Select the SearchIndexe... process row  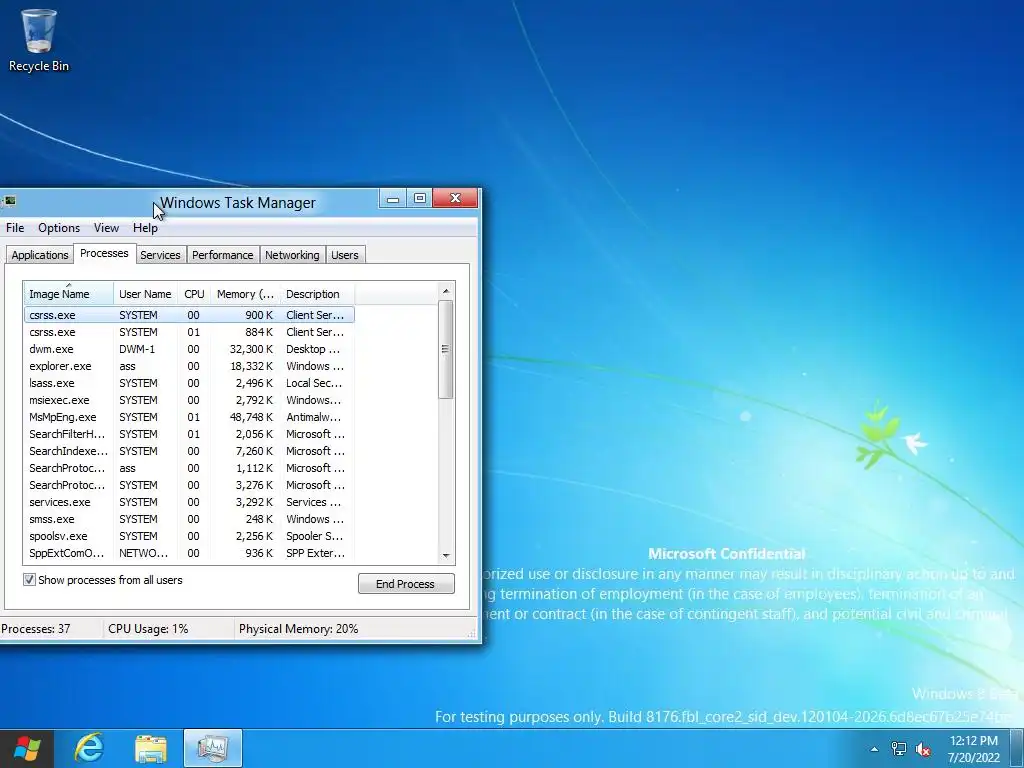click(x=189, y=451)
